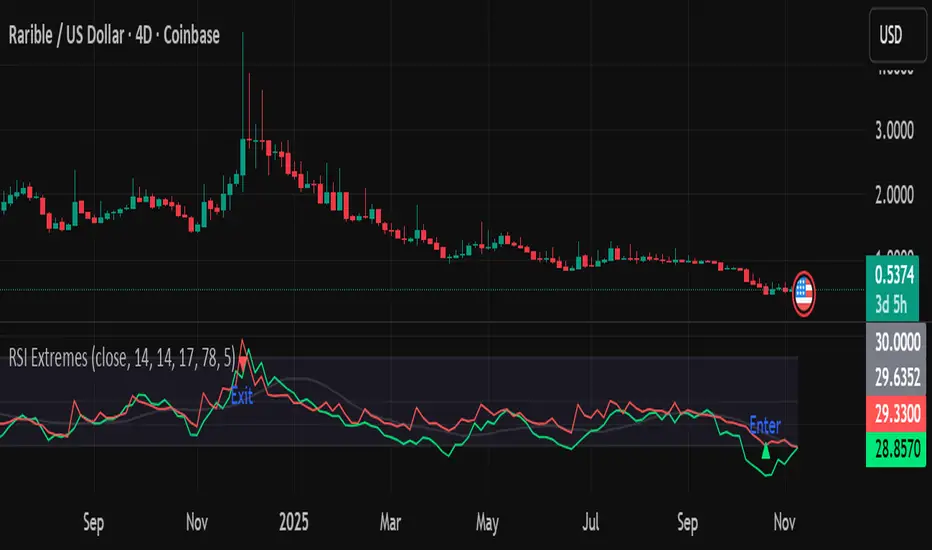Click the USD currency selector button
The image size is (932, 550).
pos(898,35)
